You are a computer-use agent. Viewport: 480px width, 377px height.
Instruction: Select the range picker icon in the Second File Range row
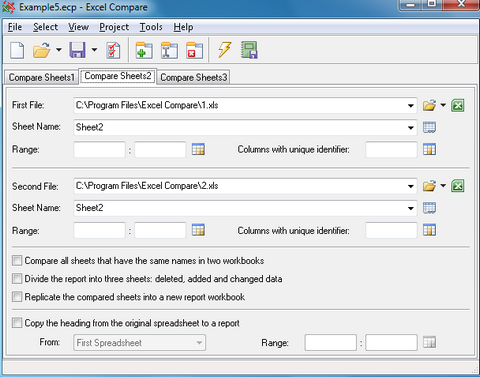coord(198,230)
